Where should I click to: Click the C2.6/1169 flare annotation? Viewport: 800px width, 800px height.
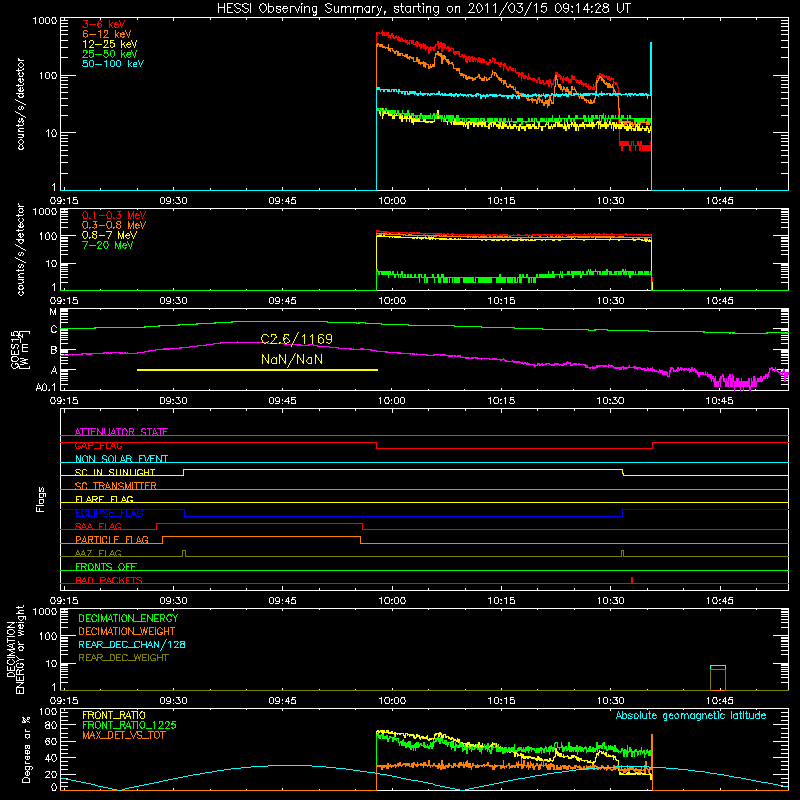pyautogui.click(x=296, y=339)
